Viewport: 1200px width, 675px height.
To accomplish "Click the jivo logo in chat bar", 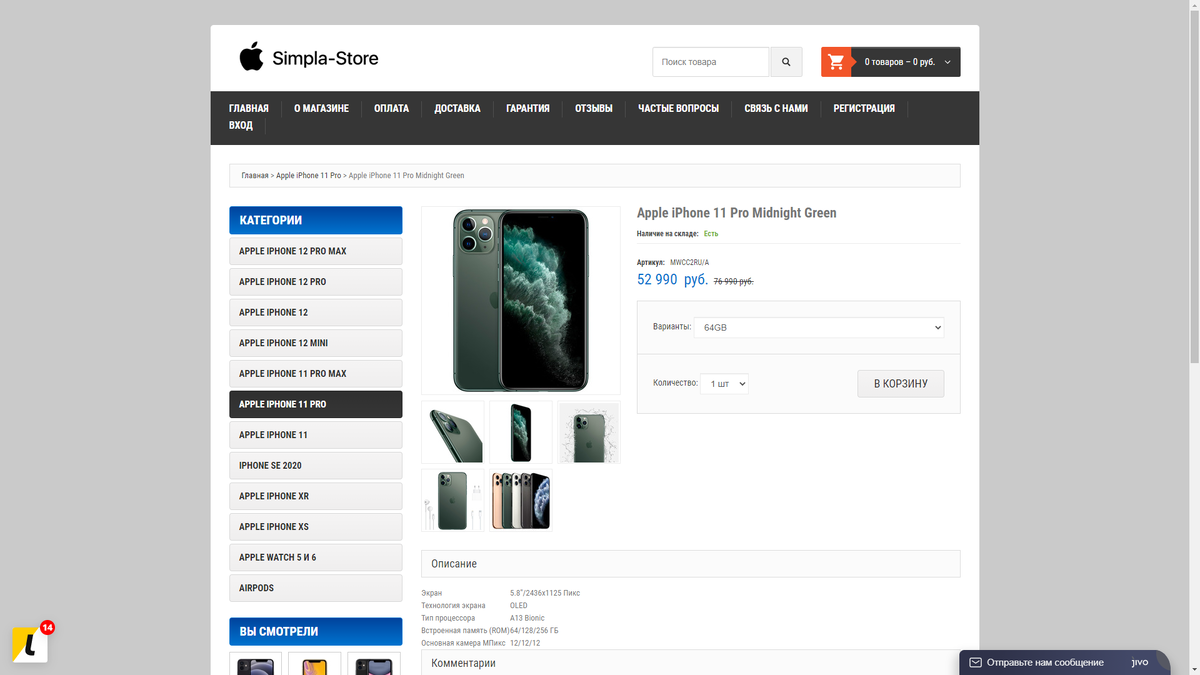I will click(x=1140, y=662).
